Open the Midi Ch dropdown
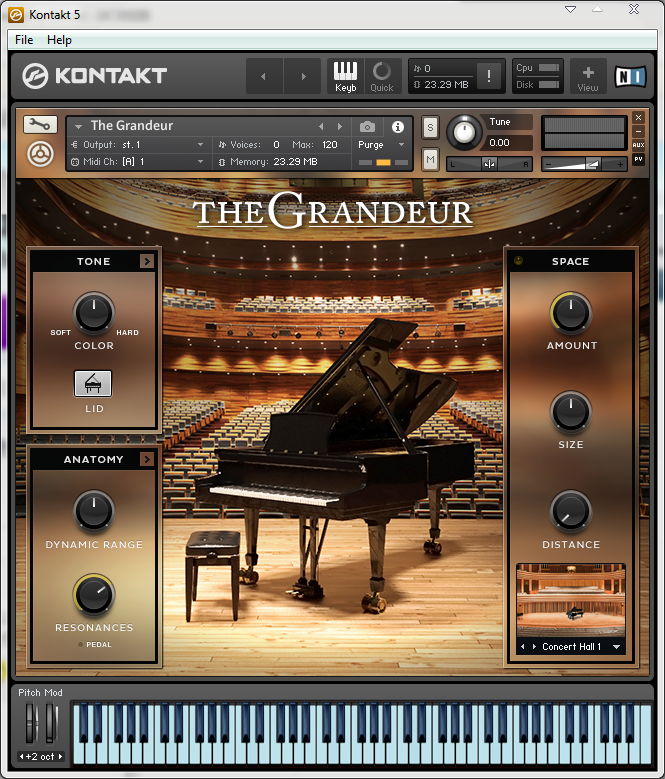Image resolution: width=665 pixels, height=779 pixels. [138, 161]
